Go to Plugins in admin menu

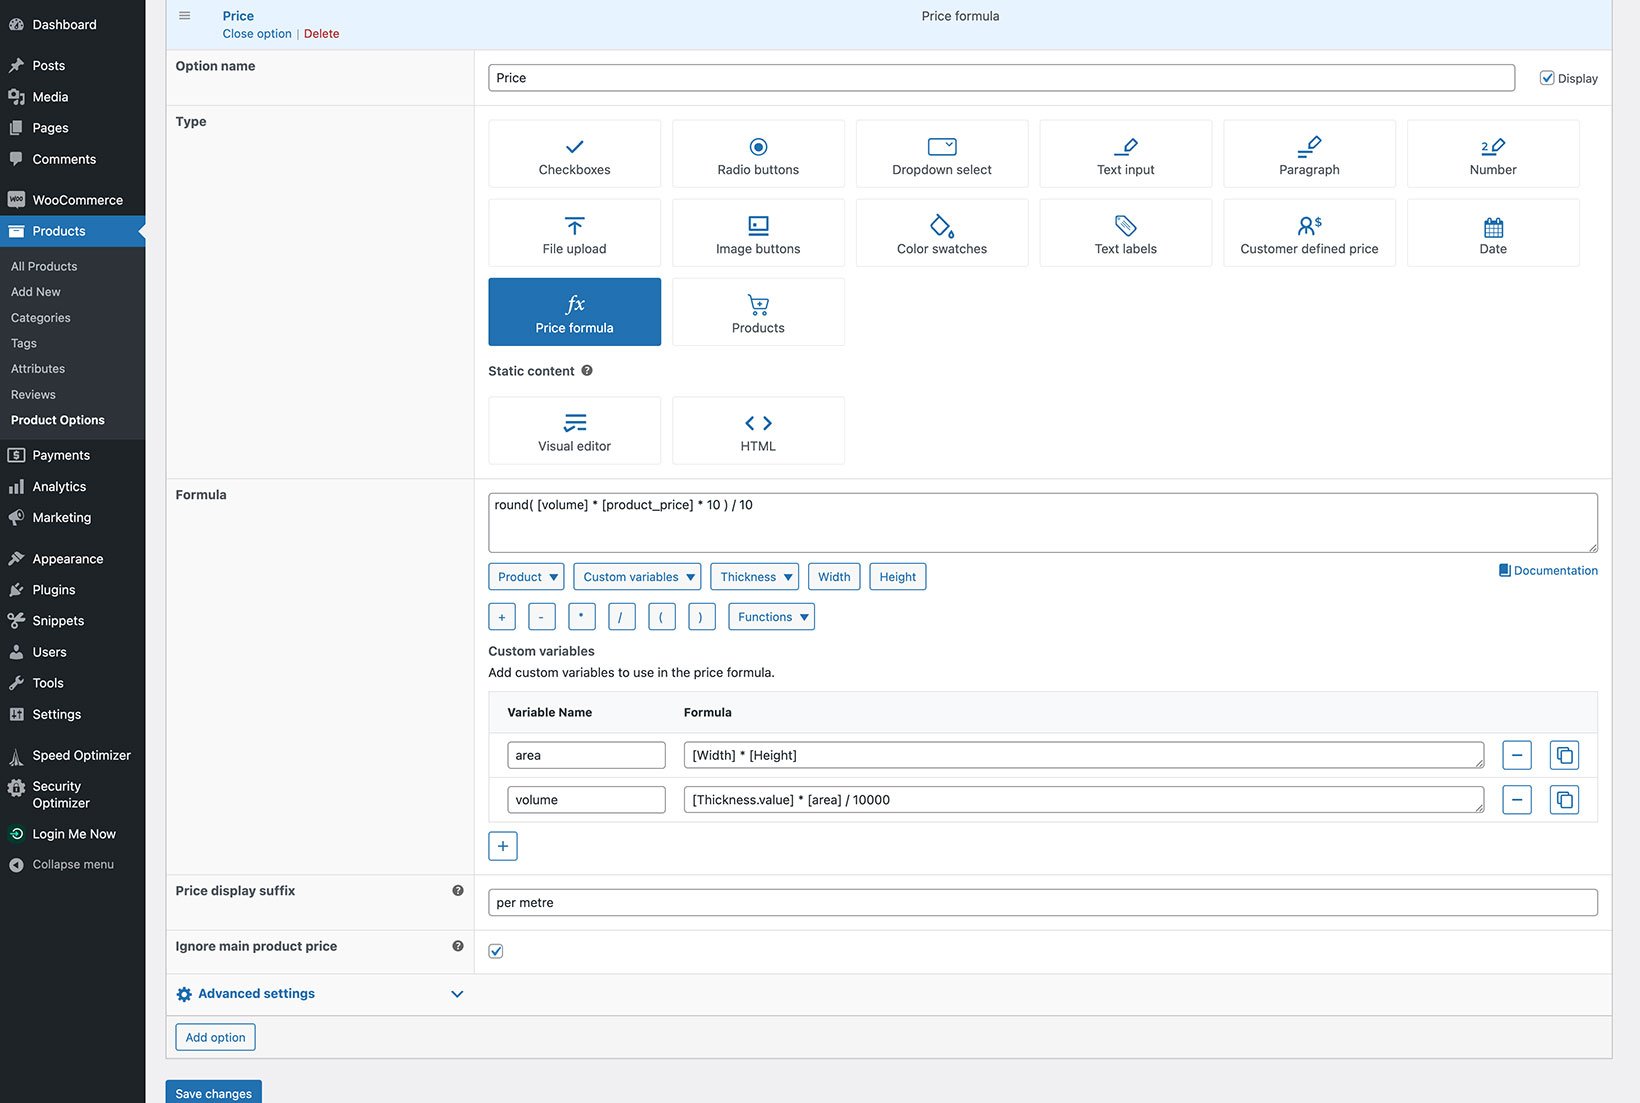click(x=53, y=590)
